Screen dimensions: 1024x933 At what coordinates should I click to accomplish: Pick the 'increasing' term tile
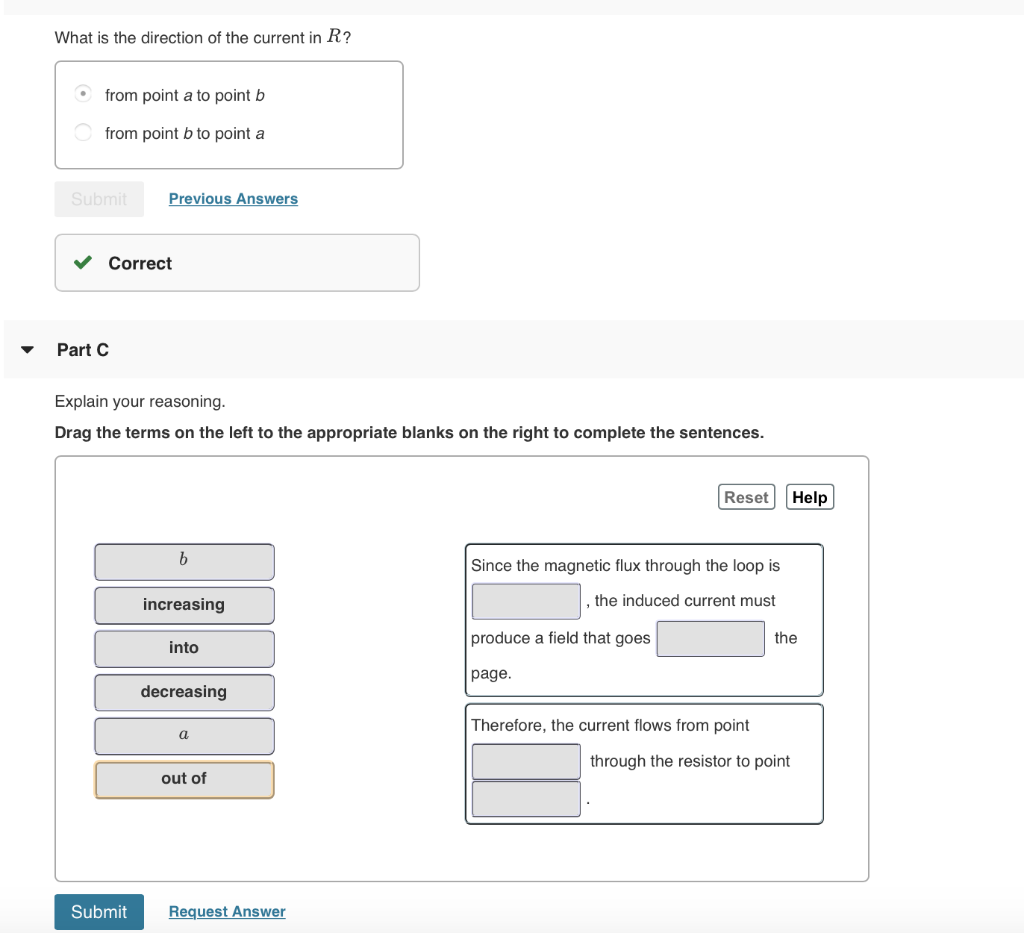click(184, 605)
